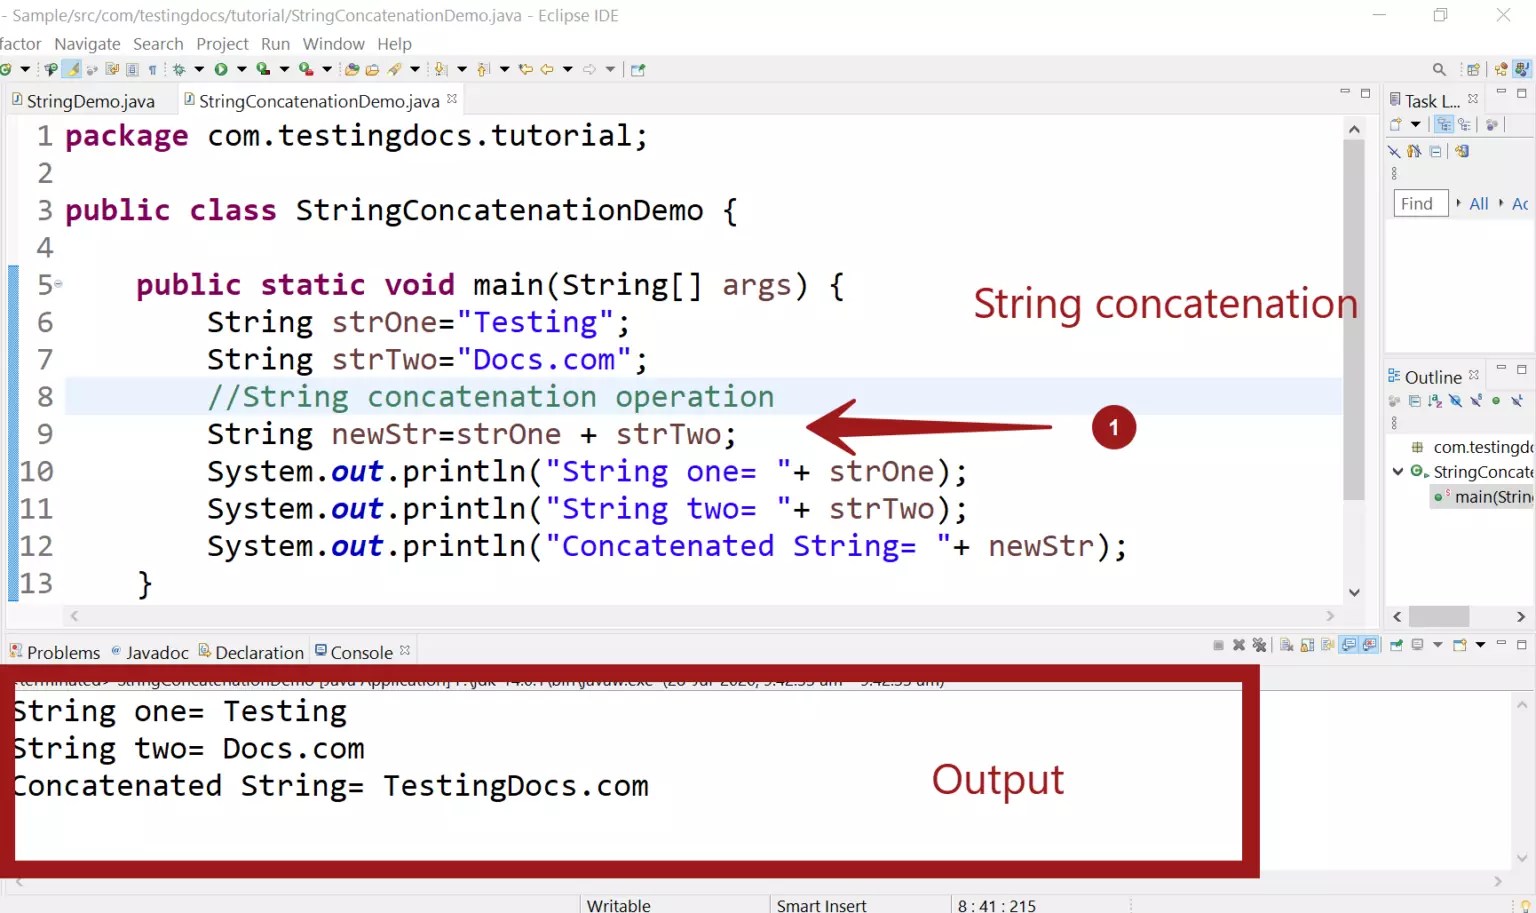Viewport: 1536px width, 913px height.
Task: Open the Run button dropdown arrow
Action: click(x=242, y=69)
